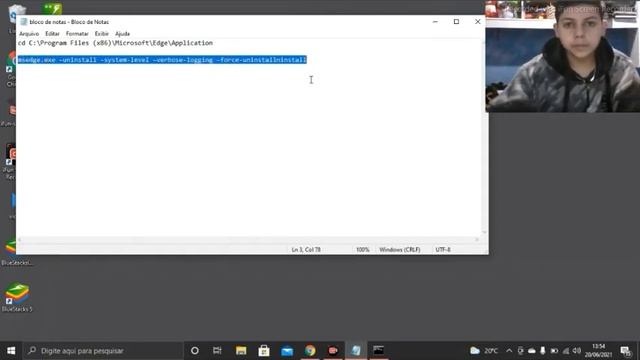Select the BlueStacks multi-instance desktop icon
Image resolution: width=640 pixels, height=360 pixels.
click(11, 252)
